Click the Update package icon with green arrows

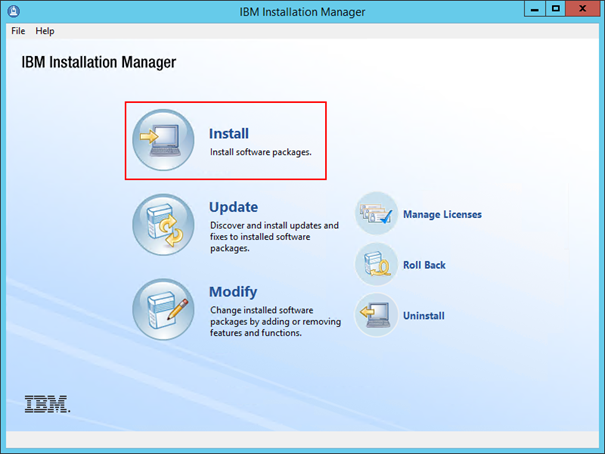pos(163,225)
